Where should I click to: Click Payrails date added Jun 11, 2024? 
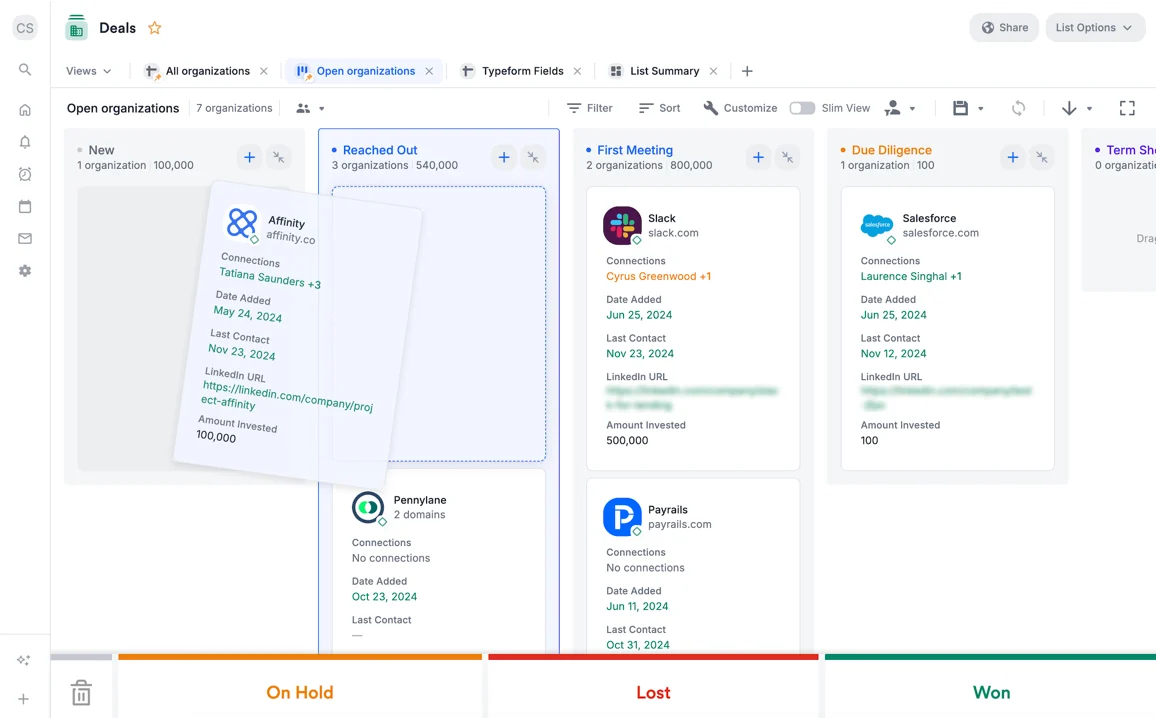[x=637, y=606]
